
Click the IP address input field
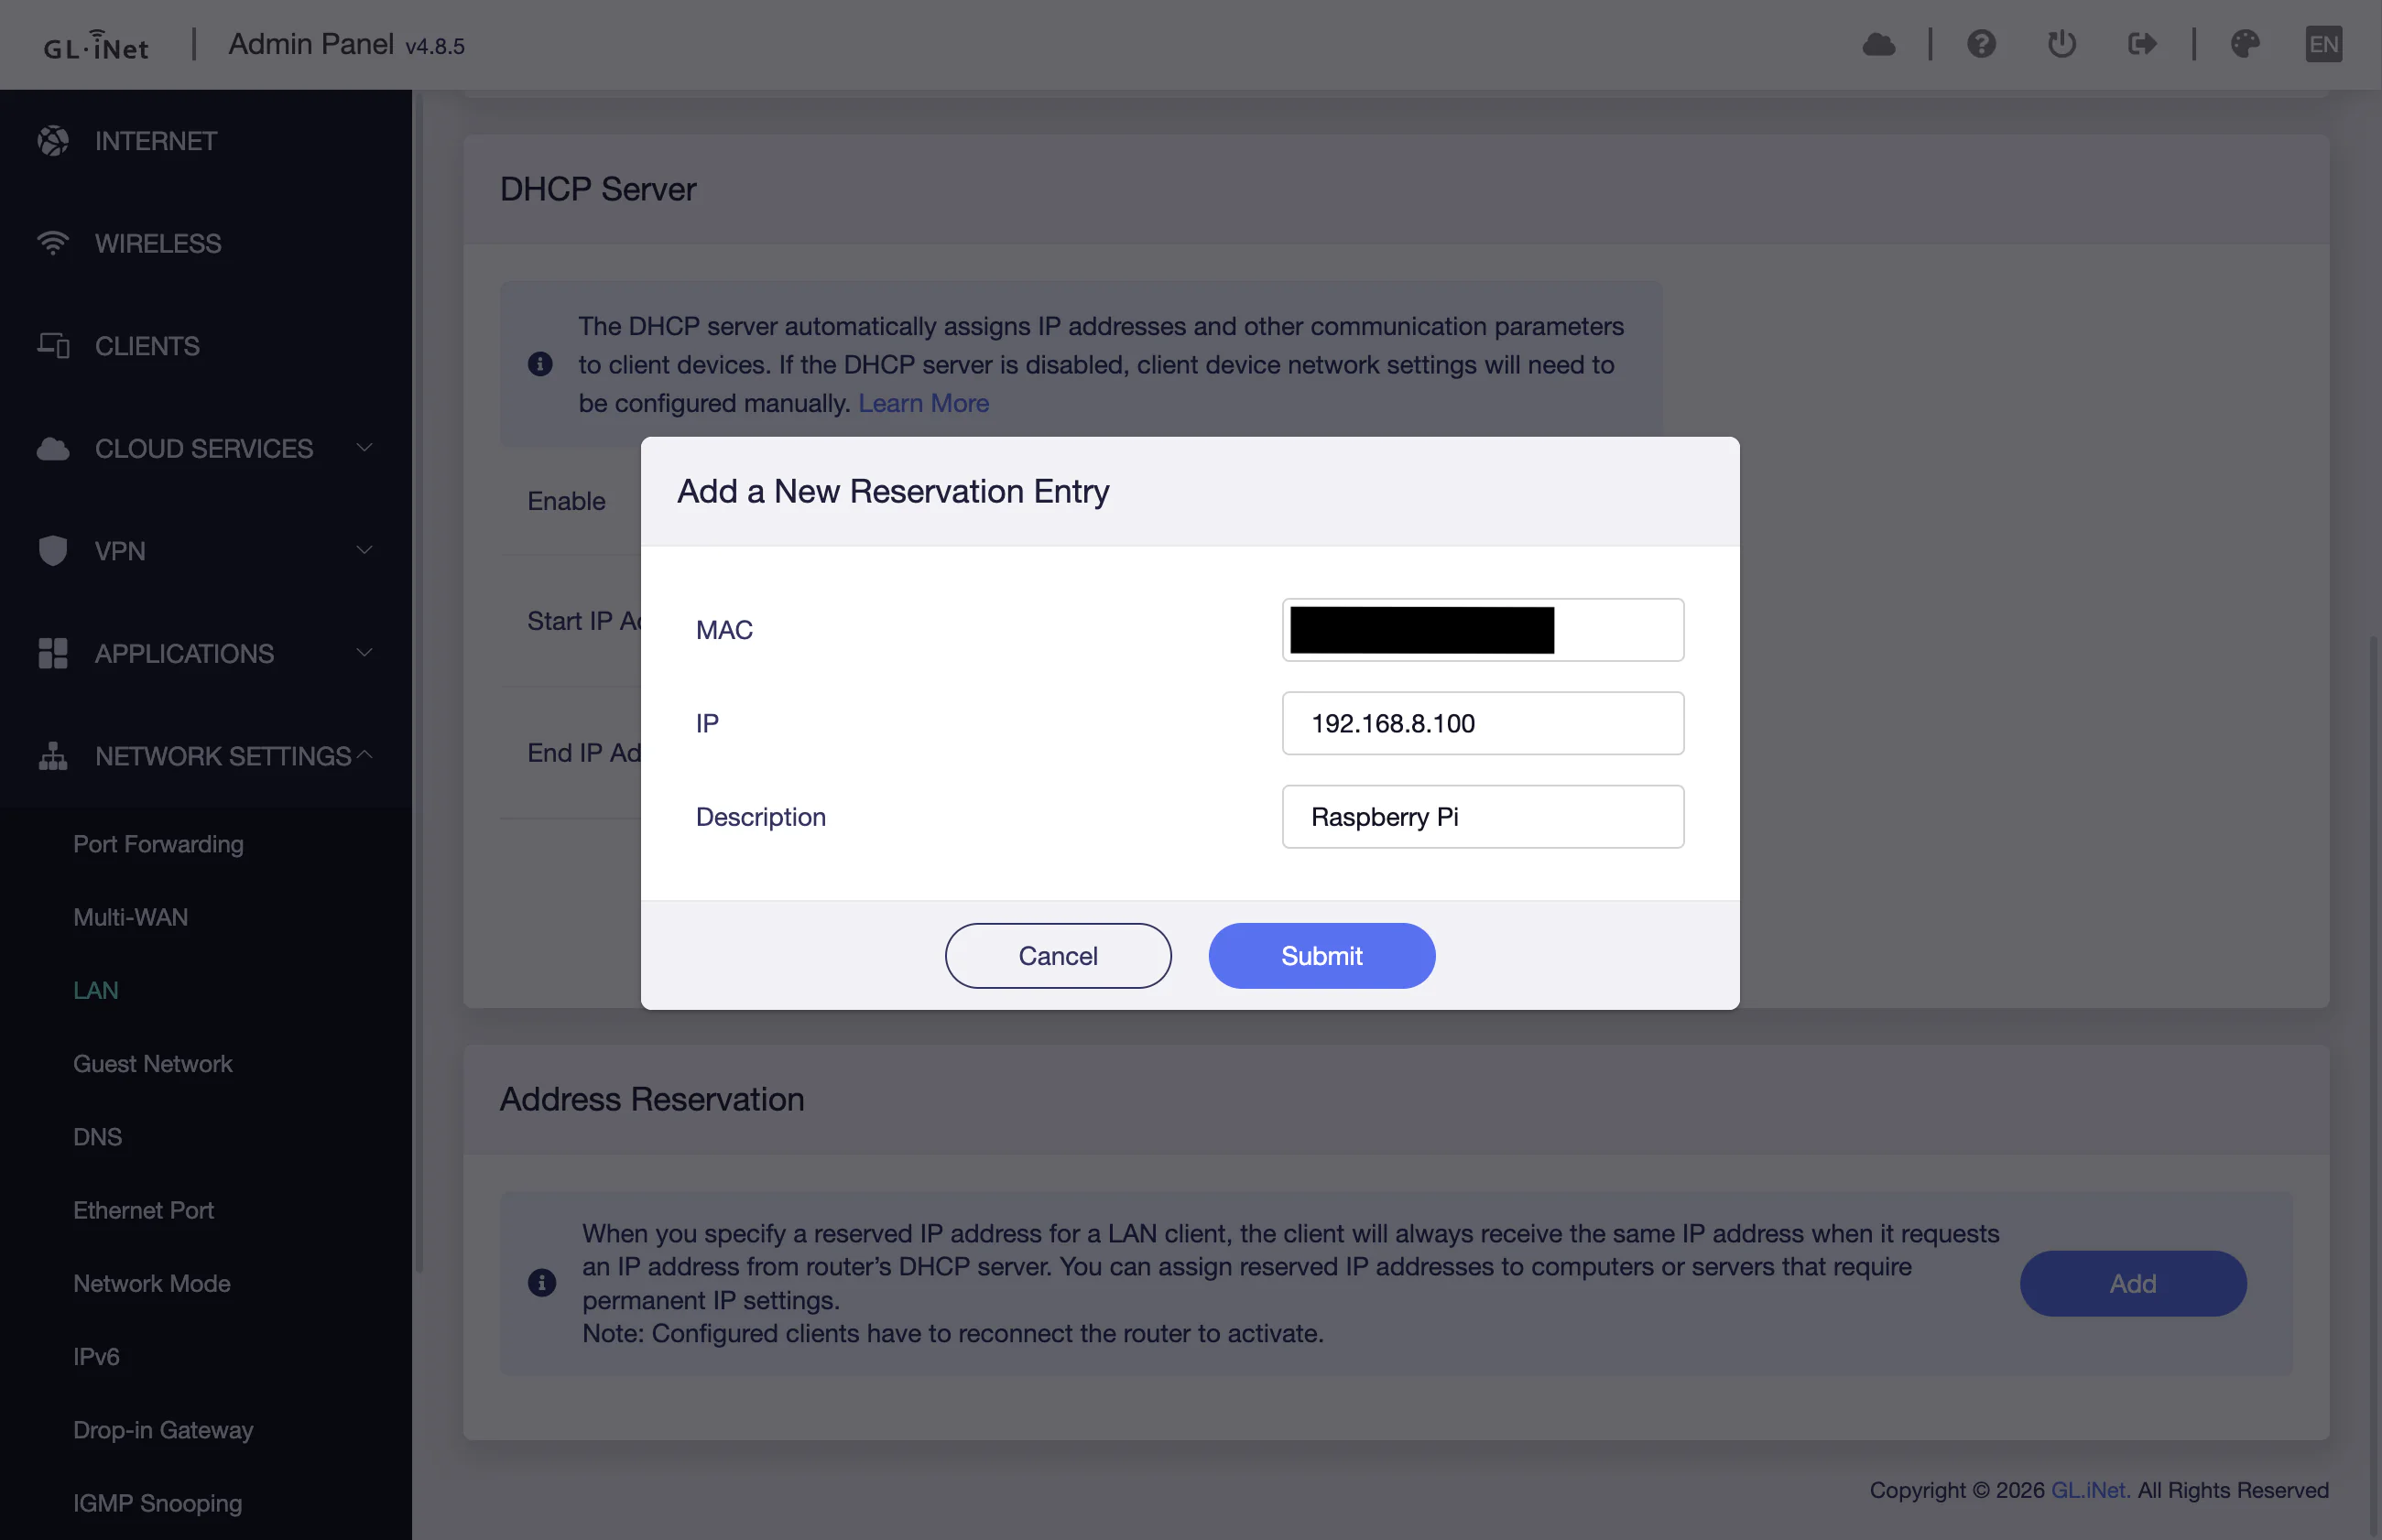point(1482,723)
